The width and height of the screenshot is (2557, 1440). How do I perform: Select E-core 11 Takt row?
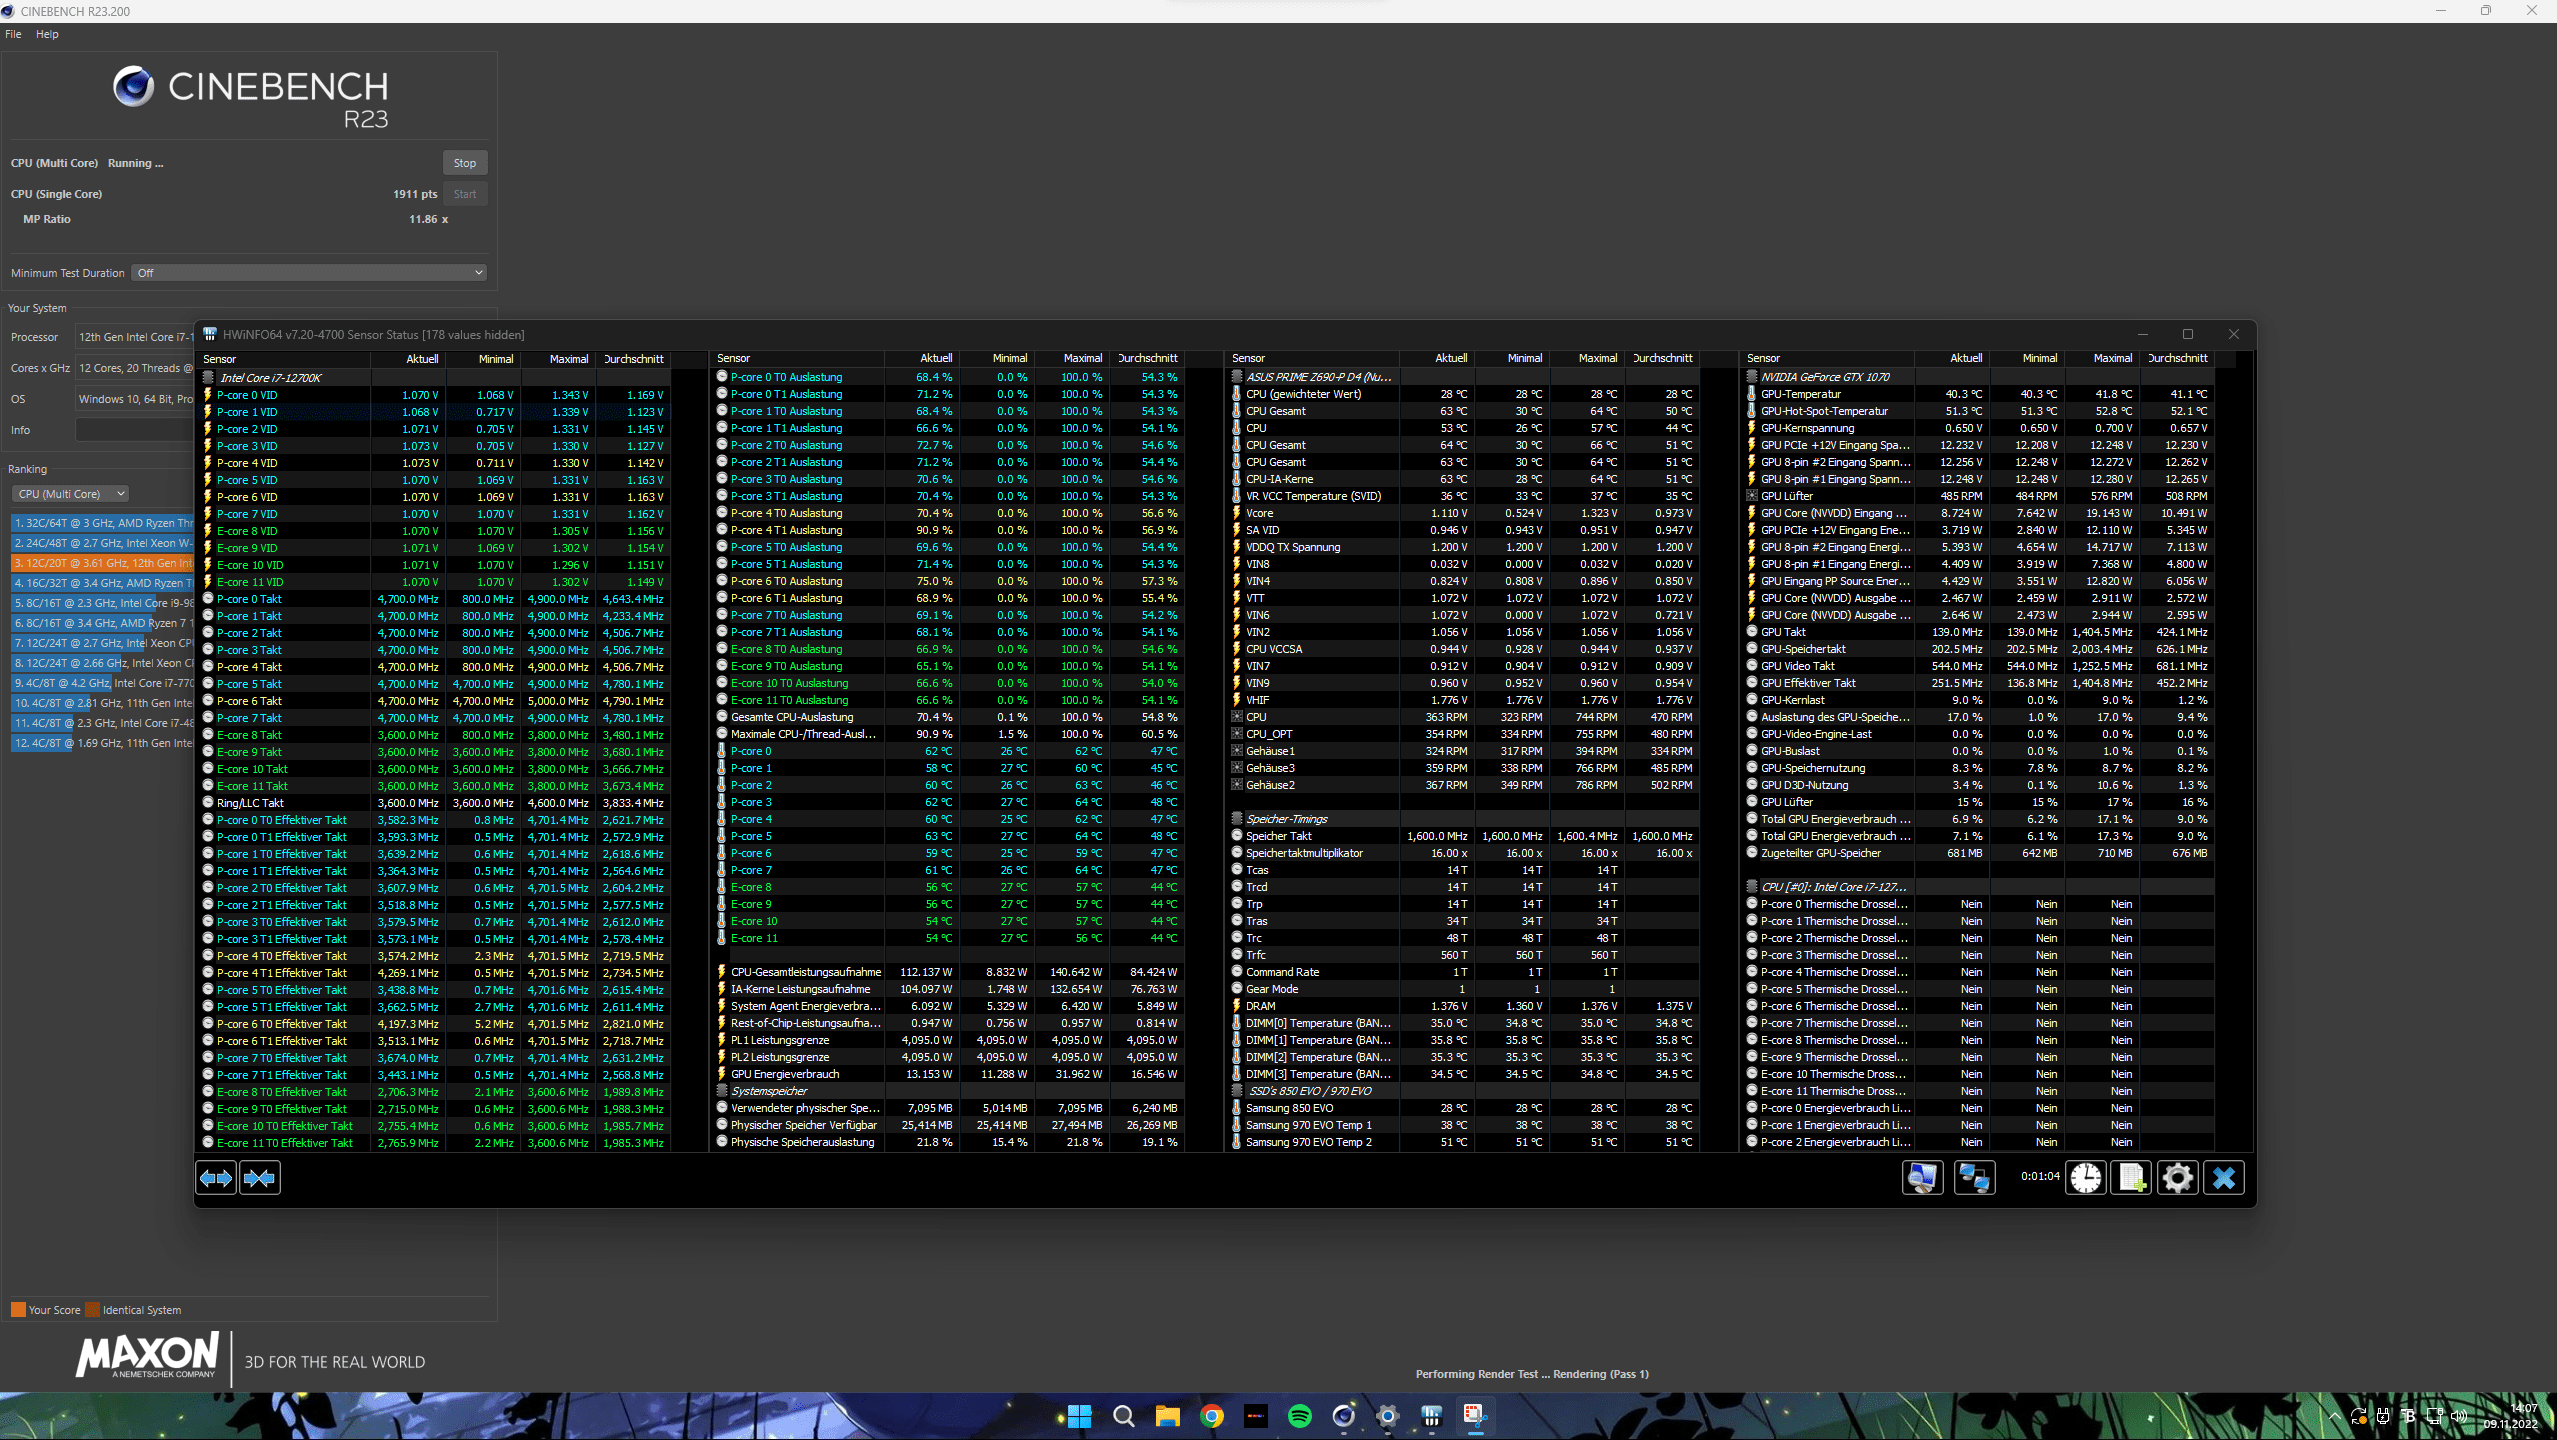coord(435,786)
